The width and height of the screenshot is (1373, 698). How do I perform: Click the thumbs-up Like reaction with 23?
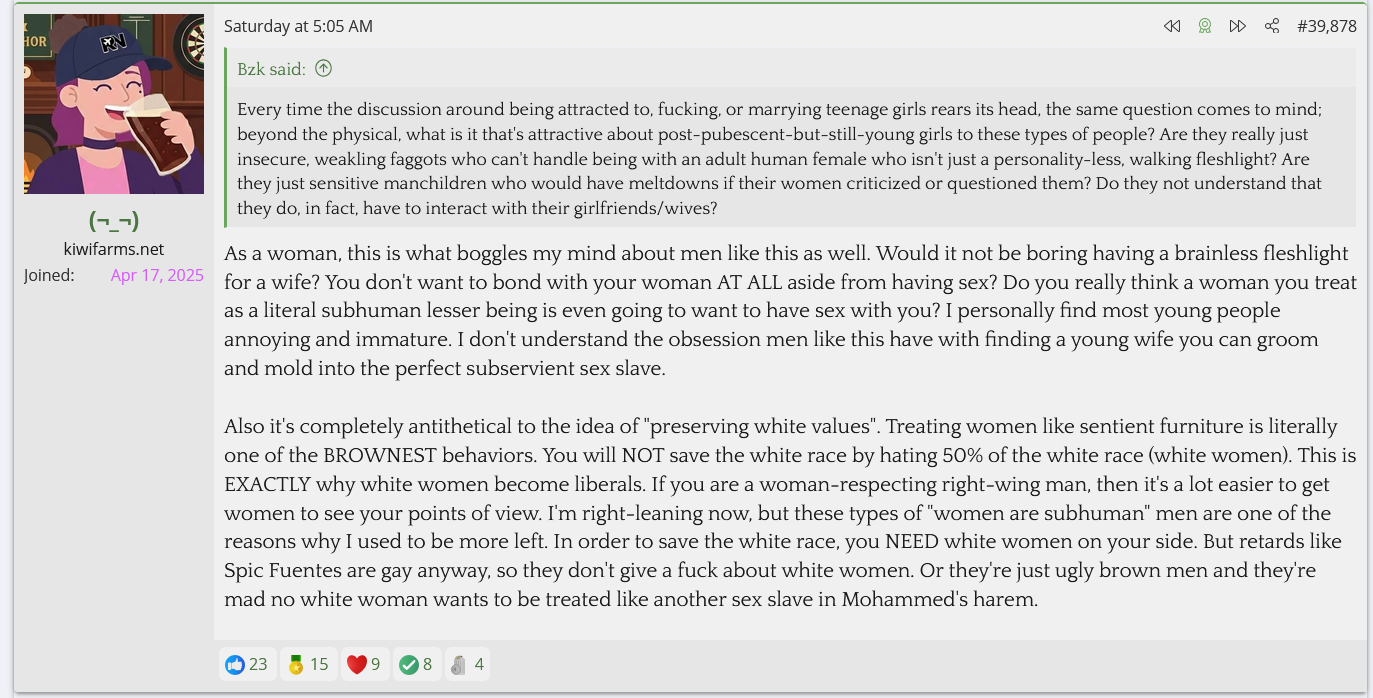[246, 664]
